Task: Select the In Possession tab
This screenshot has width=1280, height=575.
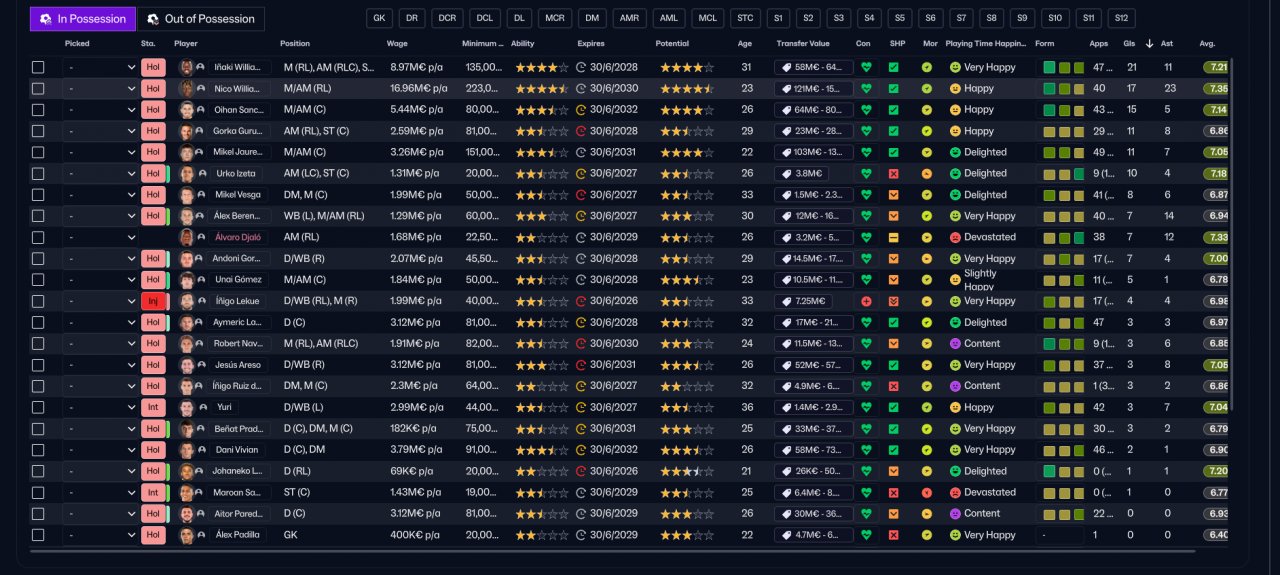Action: [83, 19]
